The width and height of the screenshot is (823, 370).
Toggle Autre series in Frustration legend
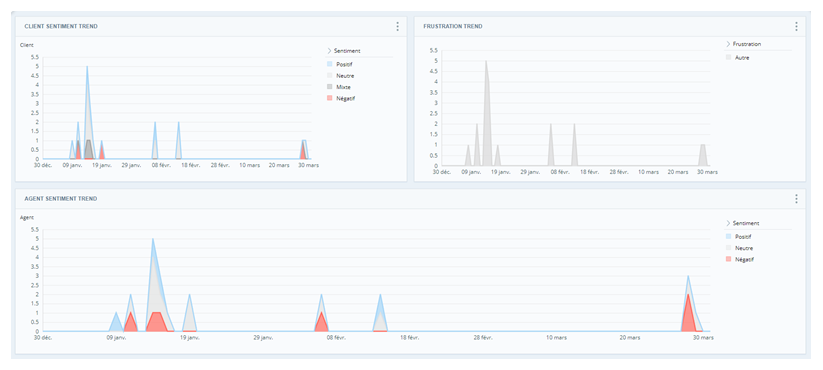737,58
